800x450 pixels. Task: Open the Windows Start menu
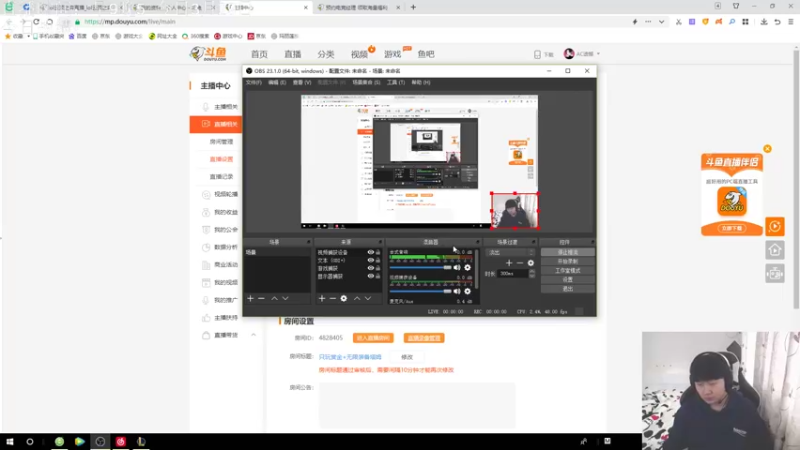coord(10,441)
